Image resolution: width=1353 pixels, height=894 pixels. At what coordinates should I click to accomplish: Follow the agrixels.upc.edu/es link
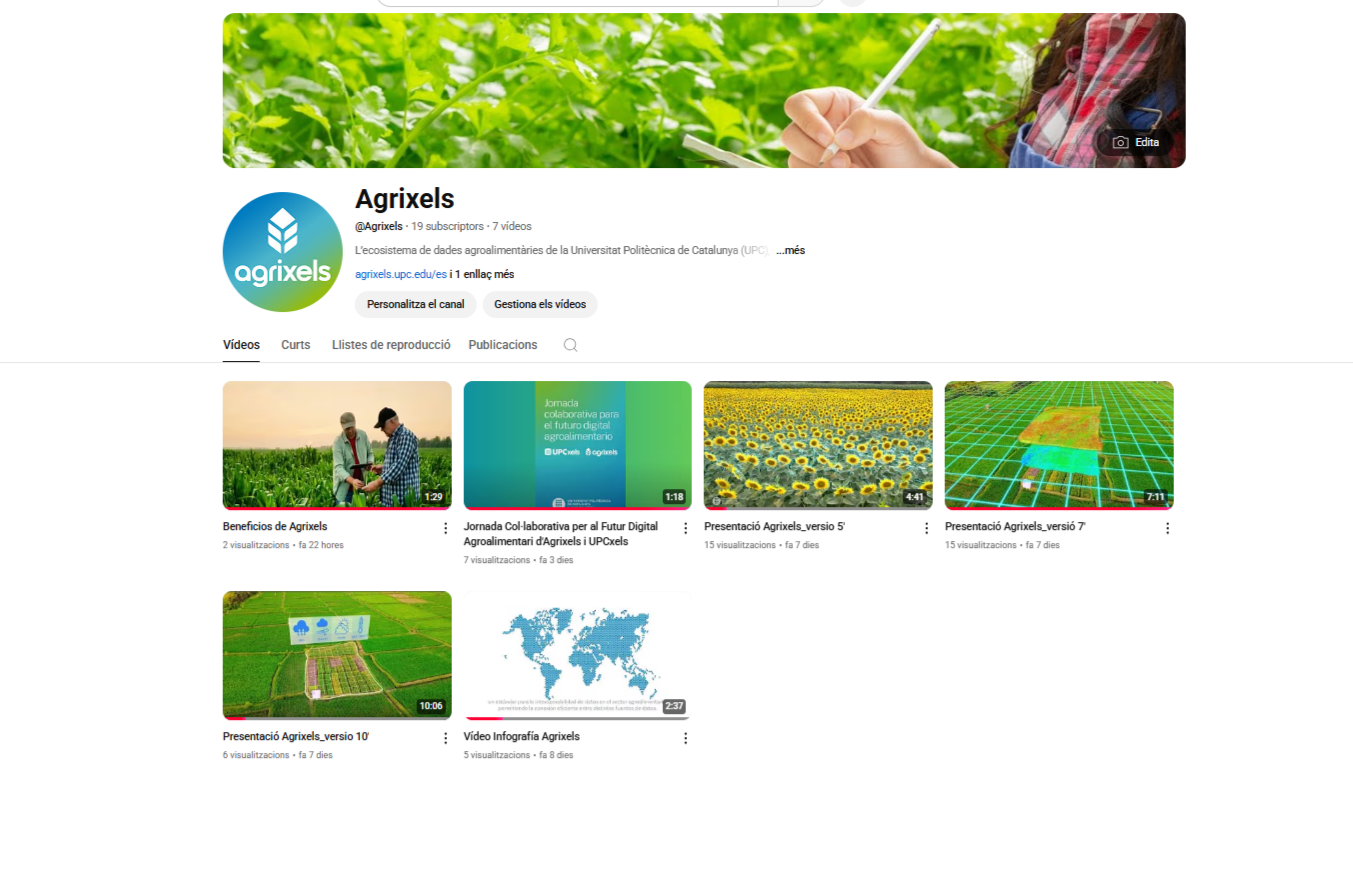click(x=400, y=274)
